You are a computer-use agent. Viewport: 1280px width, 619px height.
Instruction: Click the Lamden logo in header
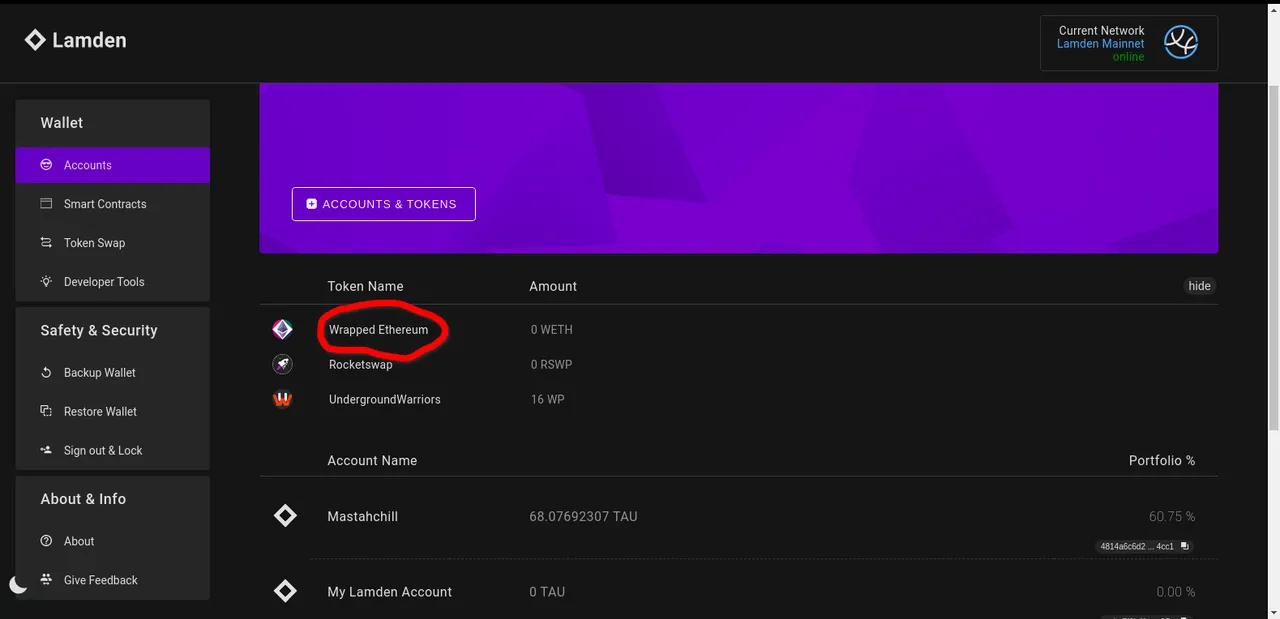point(75,41)
